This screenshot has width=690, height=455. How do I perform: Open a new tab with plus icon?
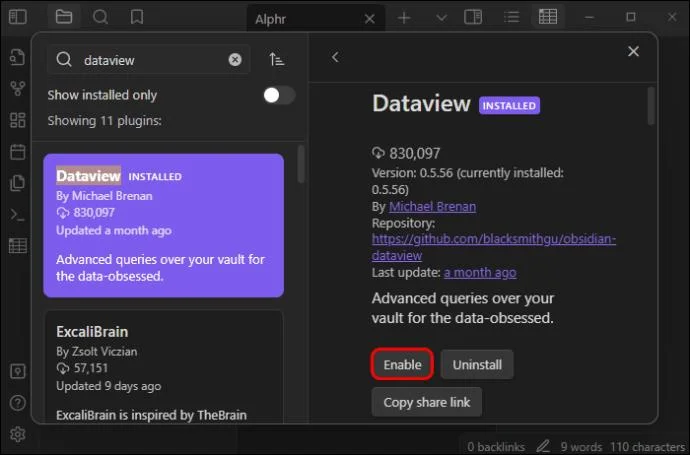click(x=404, y=18)
